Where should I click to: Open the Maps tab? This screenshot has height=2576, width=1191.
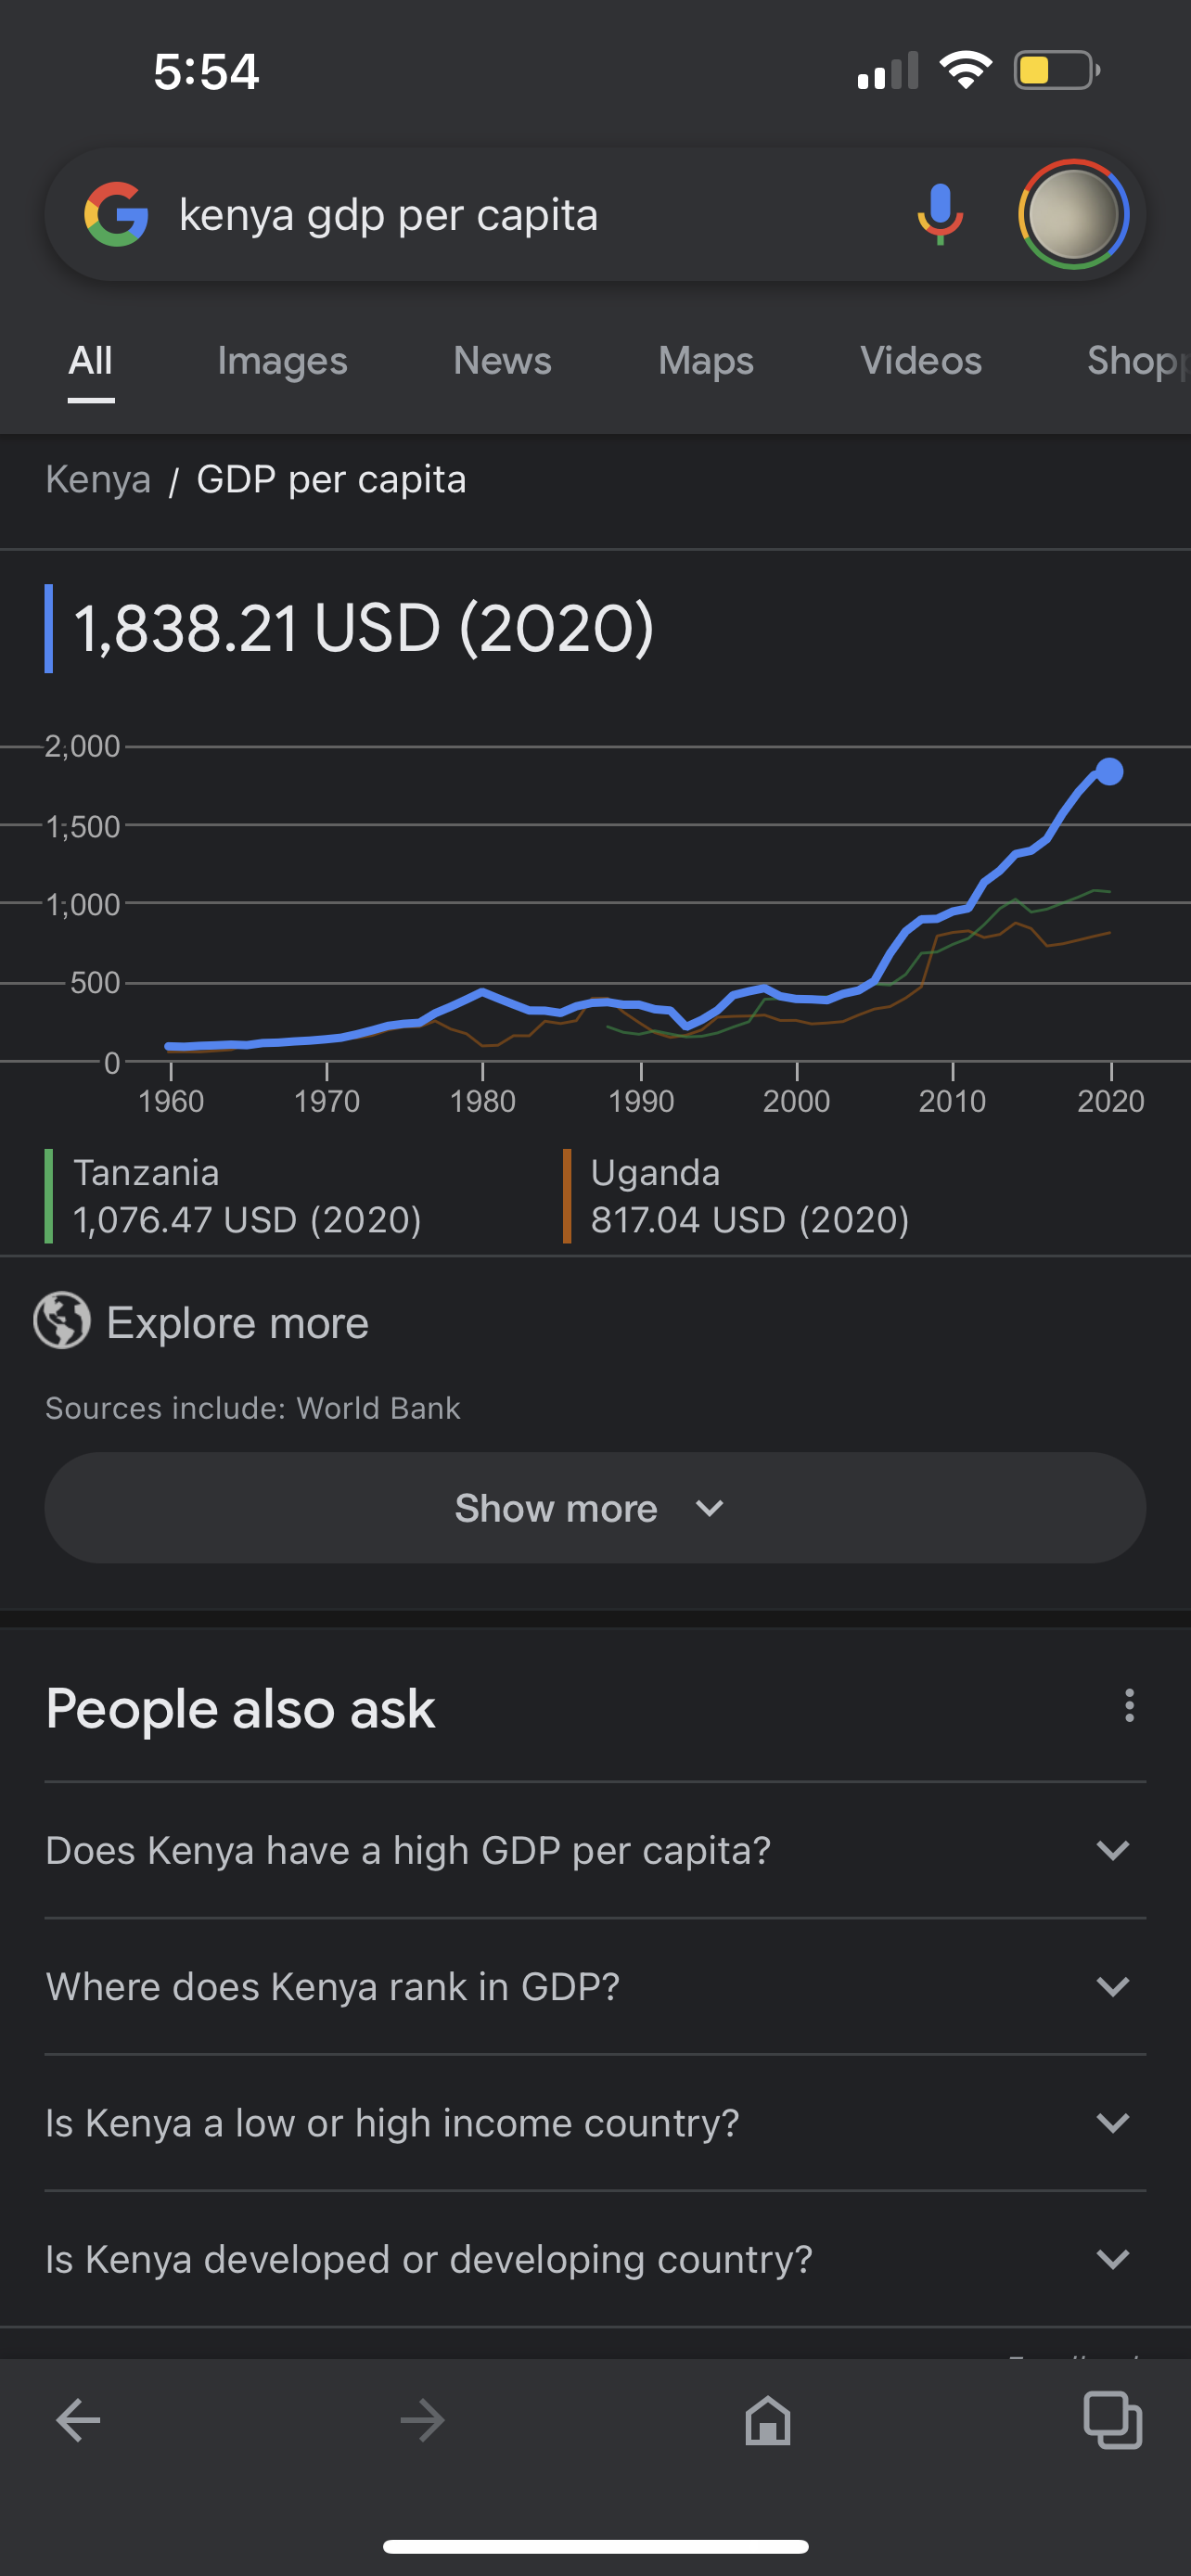pos(706,361)
